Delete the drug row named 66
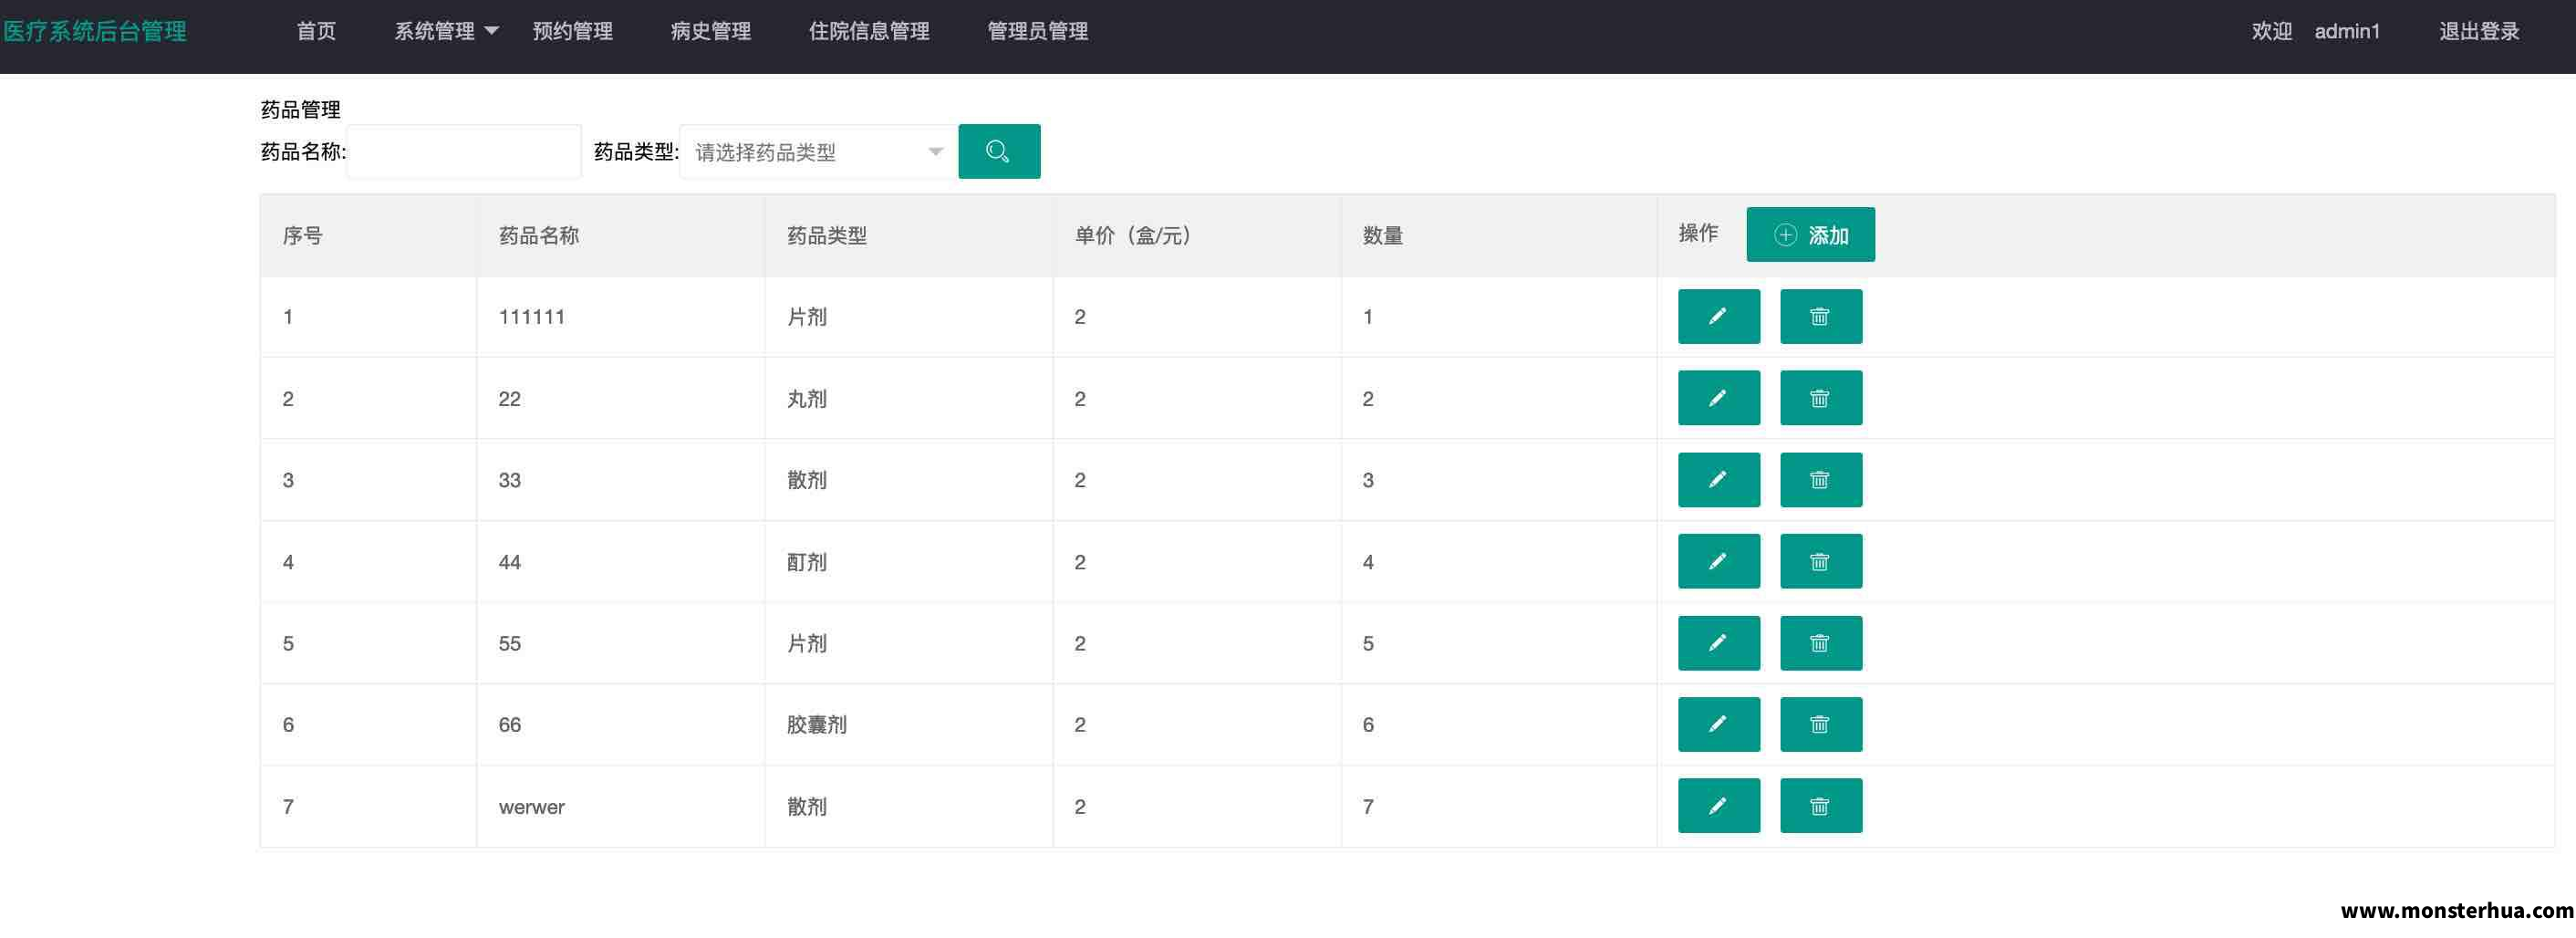This screenshot has height=938, width=2576. point(1820,724)
